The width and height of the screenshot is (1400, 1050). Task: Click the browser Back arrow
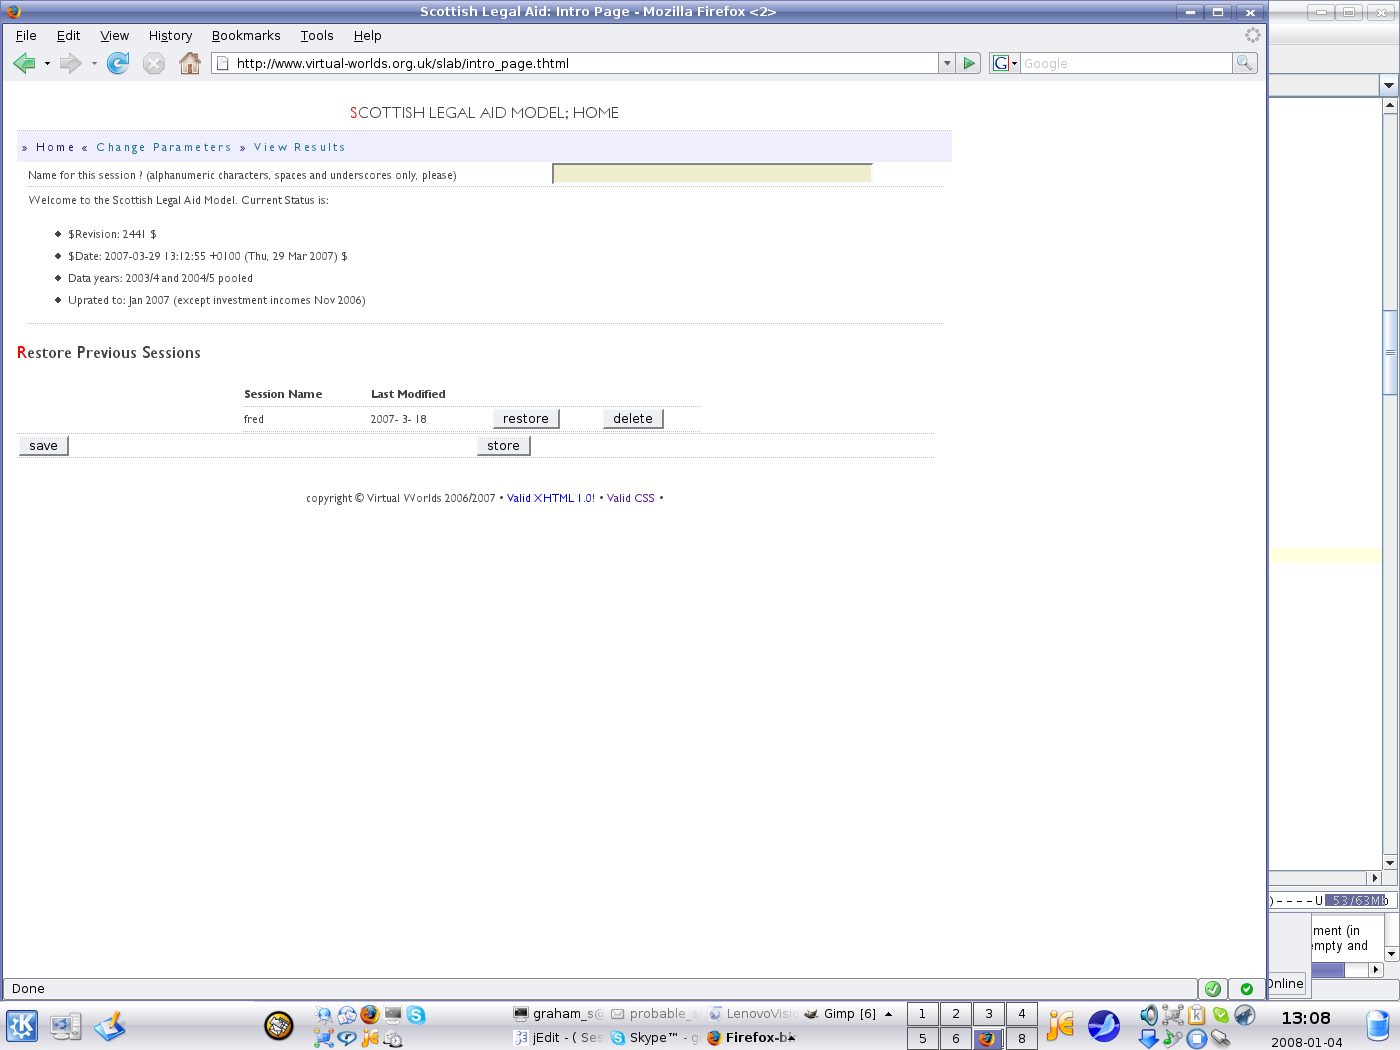pos(24,64)
